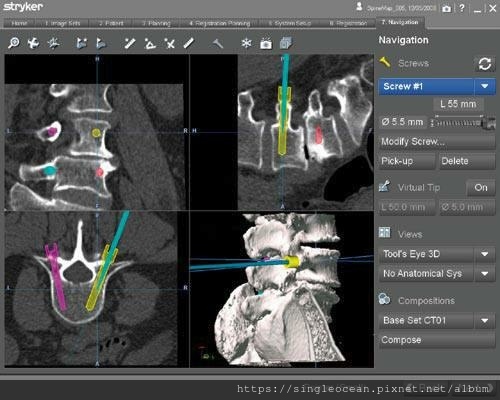Click the reset view starburst icon
The width and height of the screenshot is (500, 400).
point(53,43)
